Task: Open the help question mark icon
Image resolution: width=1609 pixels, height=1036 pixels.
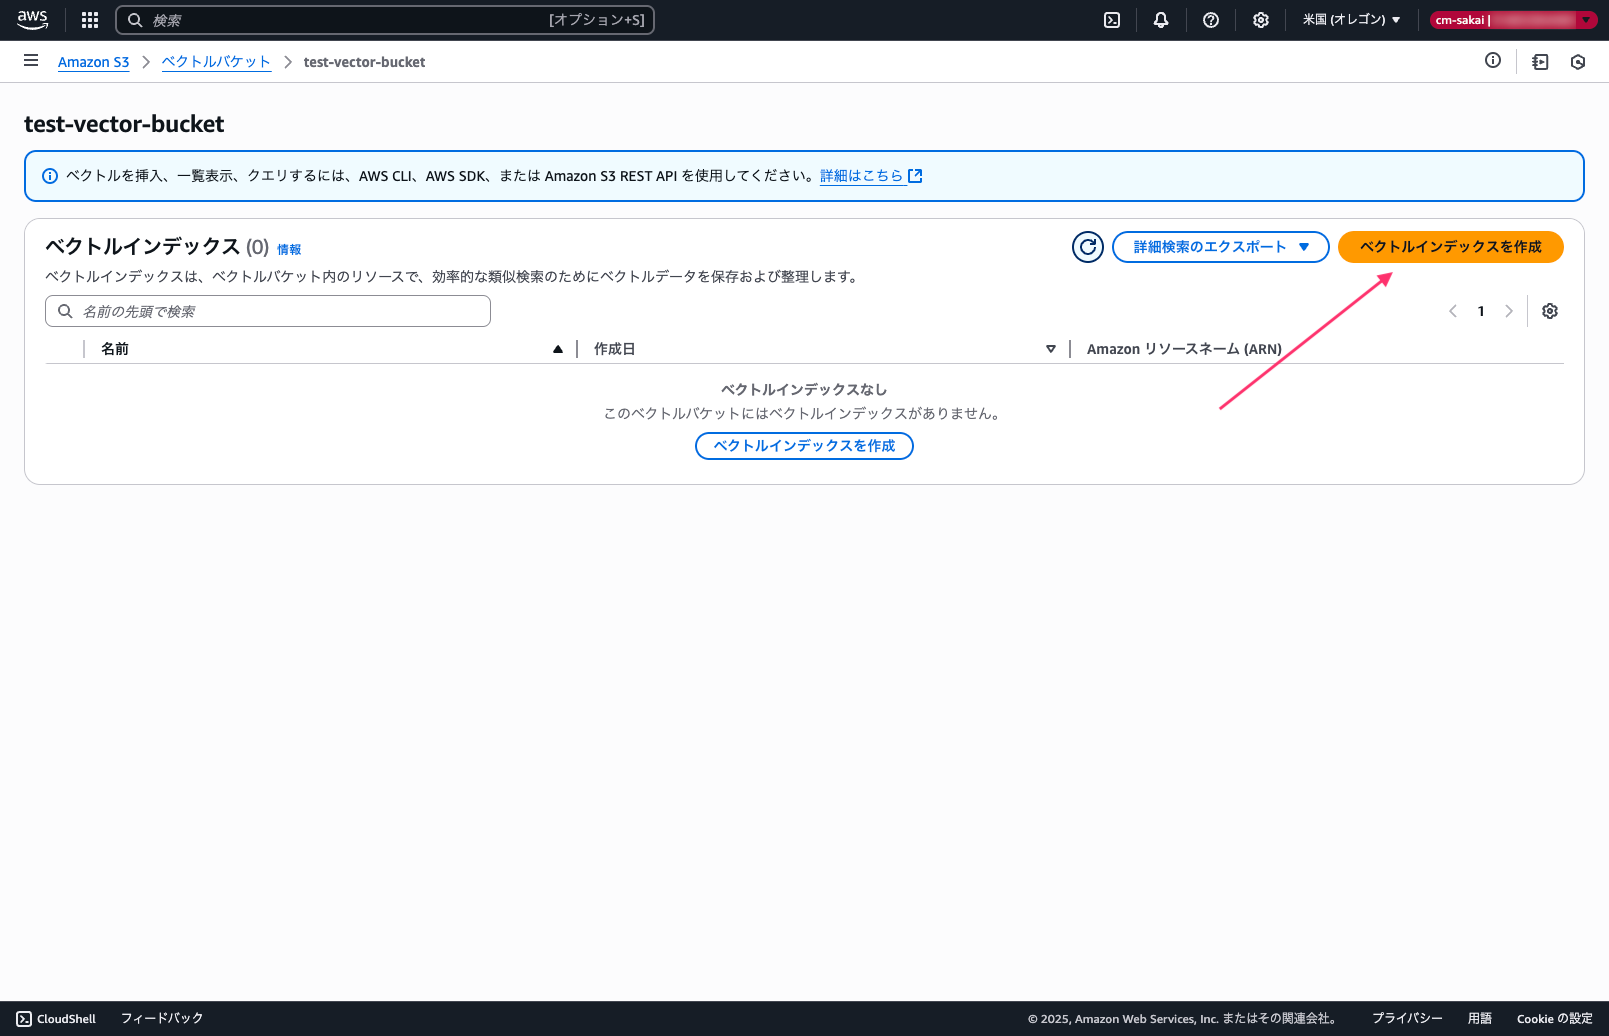Action: click(x=1211, y=20)
